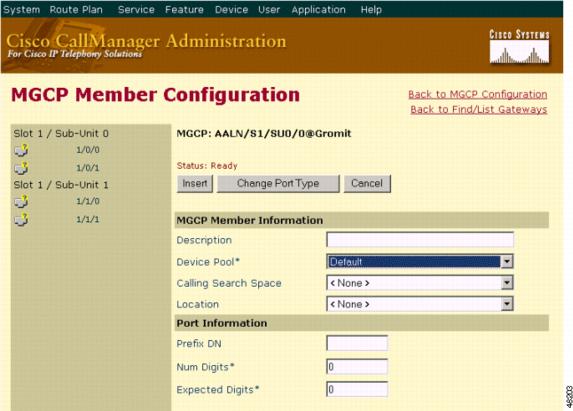Open the Device Pool dropdown
The image size is (573, 411).
point(420,262)
